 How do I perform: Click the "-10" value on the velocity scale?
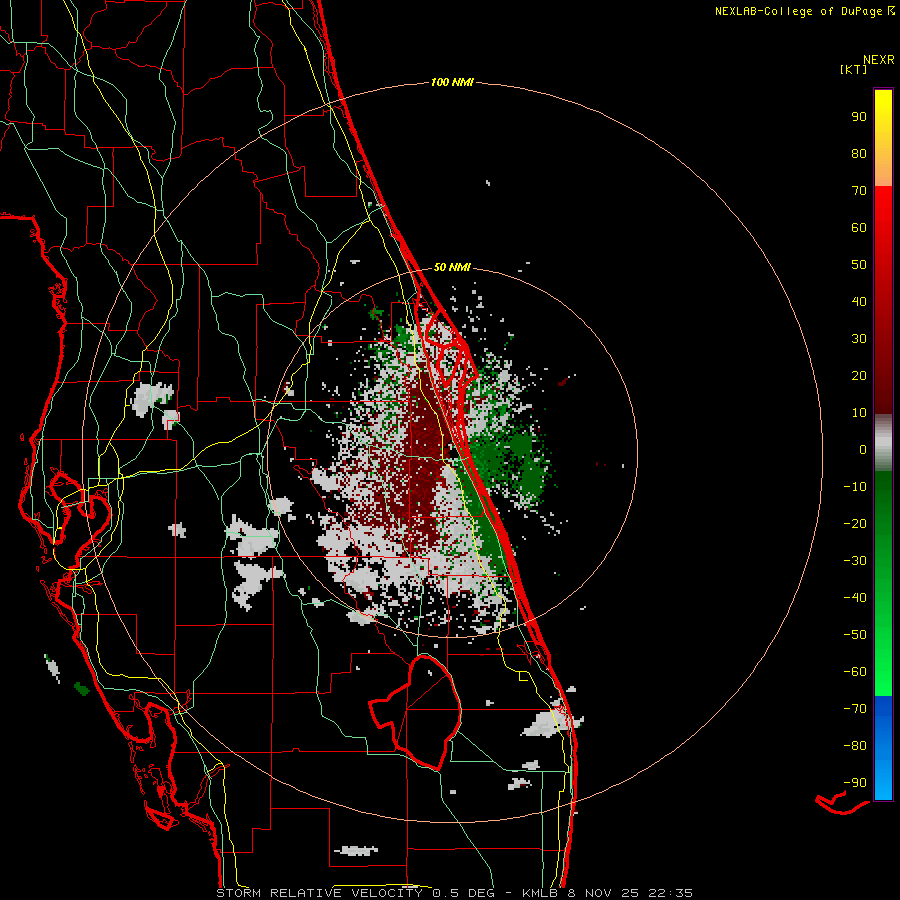tap(855, 487)
